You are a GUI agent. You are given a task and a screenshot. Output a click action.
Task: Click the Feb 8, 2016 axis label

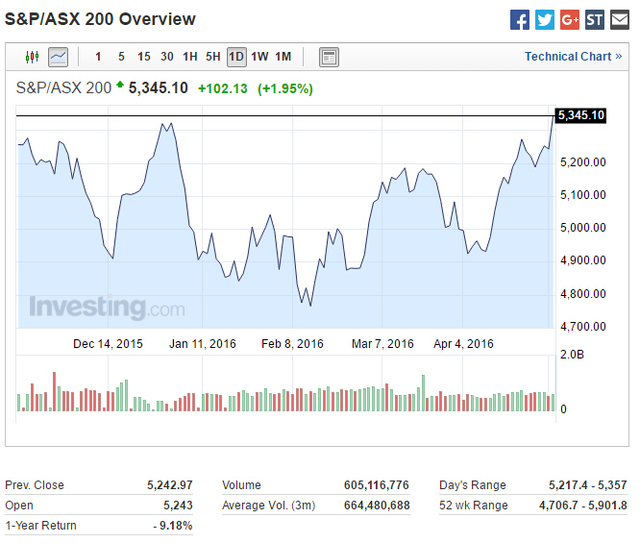(x=292, y=344)
